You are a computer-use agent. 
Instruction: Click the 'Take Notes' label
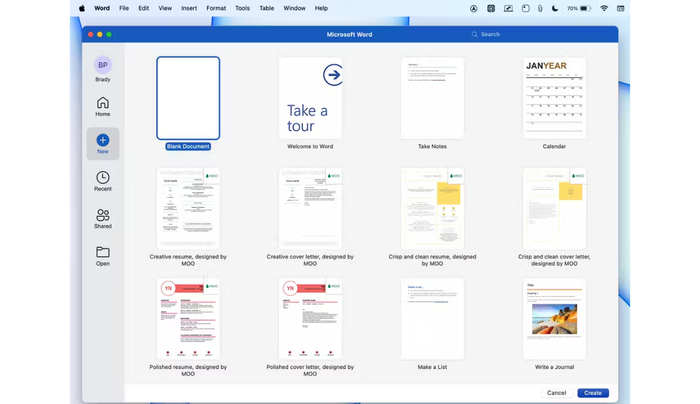click(x=432, y=146)
